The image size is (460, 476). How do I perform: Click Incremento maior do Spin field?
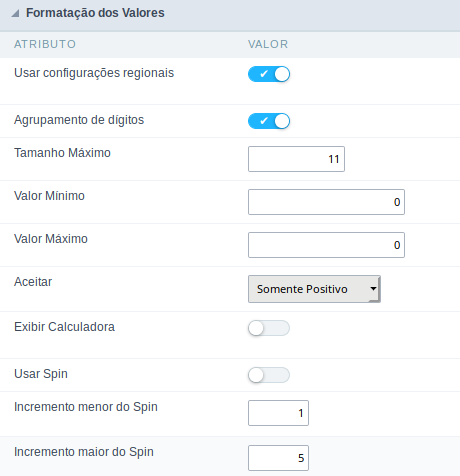pyautogui.click(x=278, y=458)
